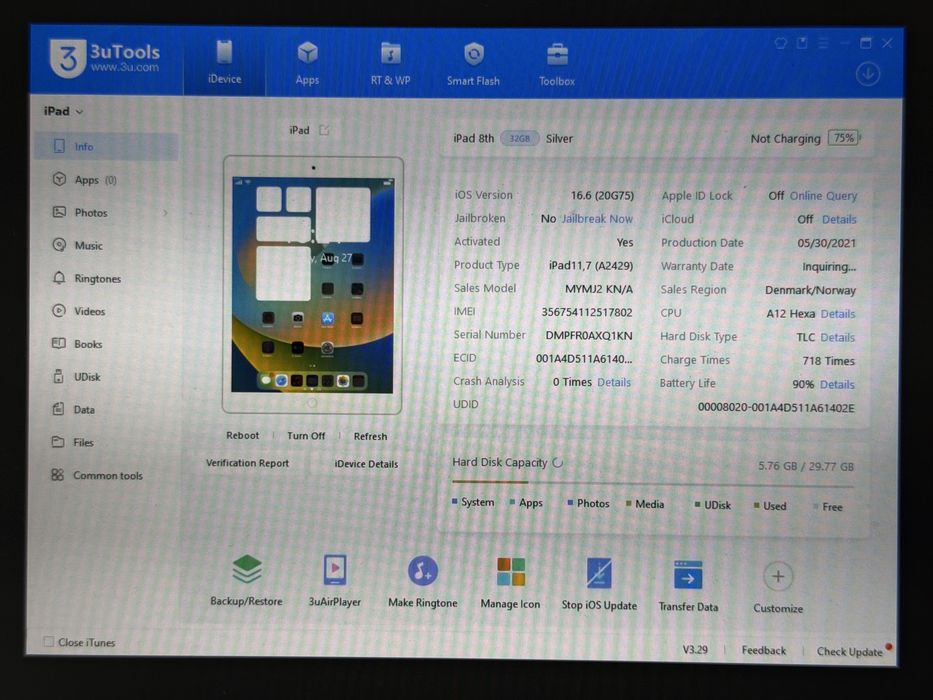Image resolution: width=933 pixels, height=700 pixels.
Task: Click the iPad screen preview thumbnail
Action: click(x=312, y=285)
